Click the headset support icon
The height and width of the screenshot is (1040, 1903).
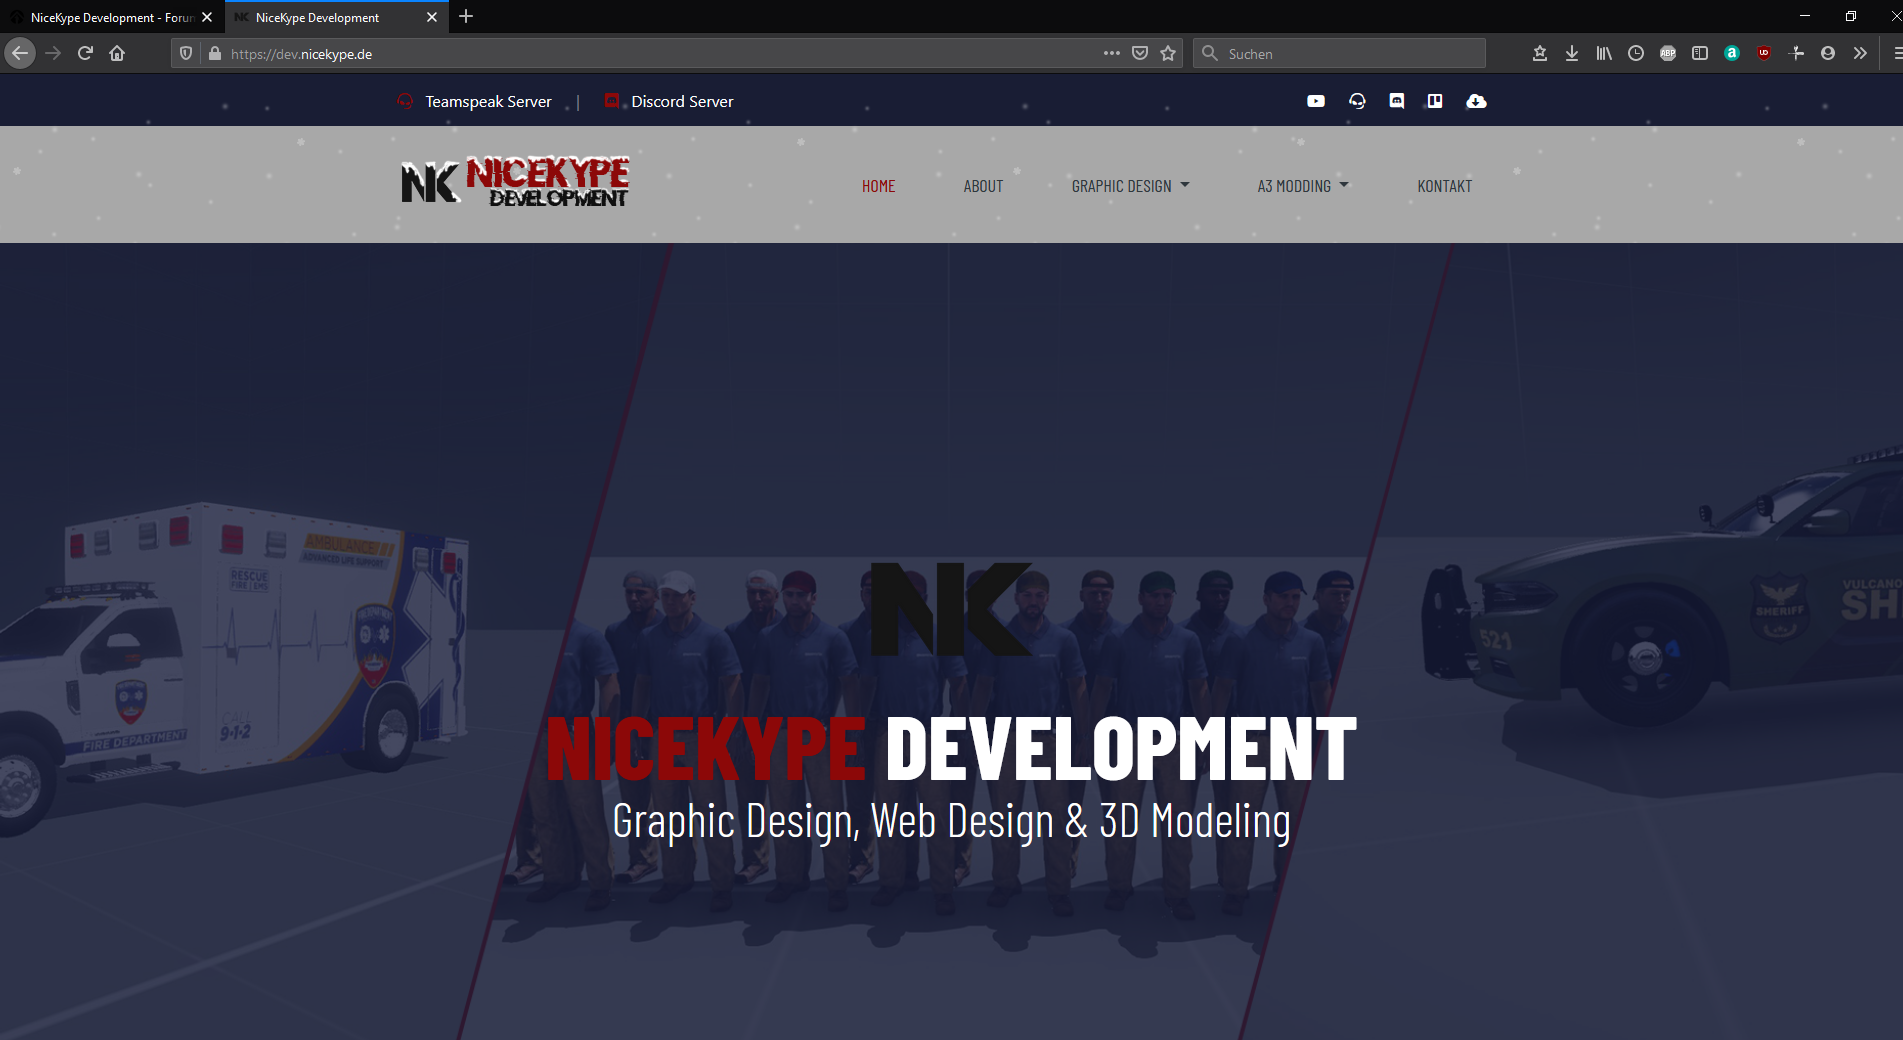(1357, 101)
